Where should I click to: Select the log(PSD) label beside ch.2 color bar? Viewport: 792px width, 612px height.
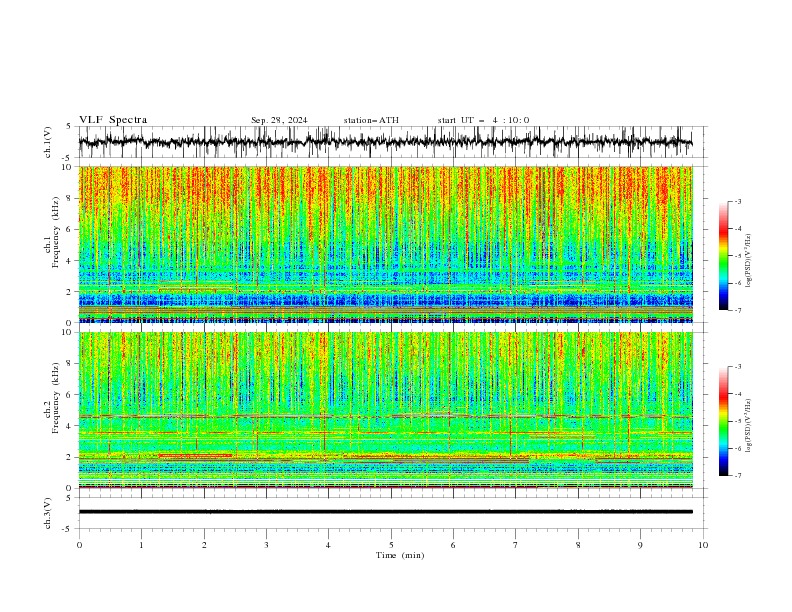[x=749, y=426]
